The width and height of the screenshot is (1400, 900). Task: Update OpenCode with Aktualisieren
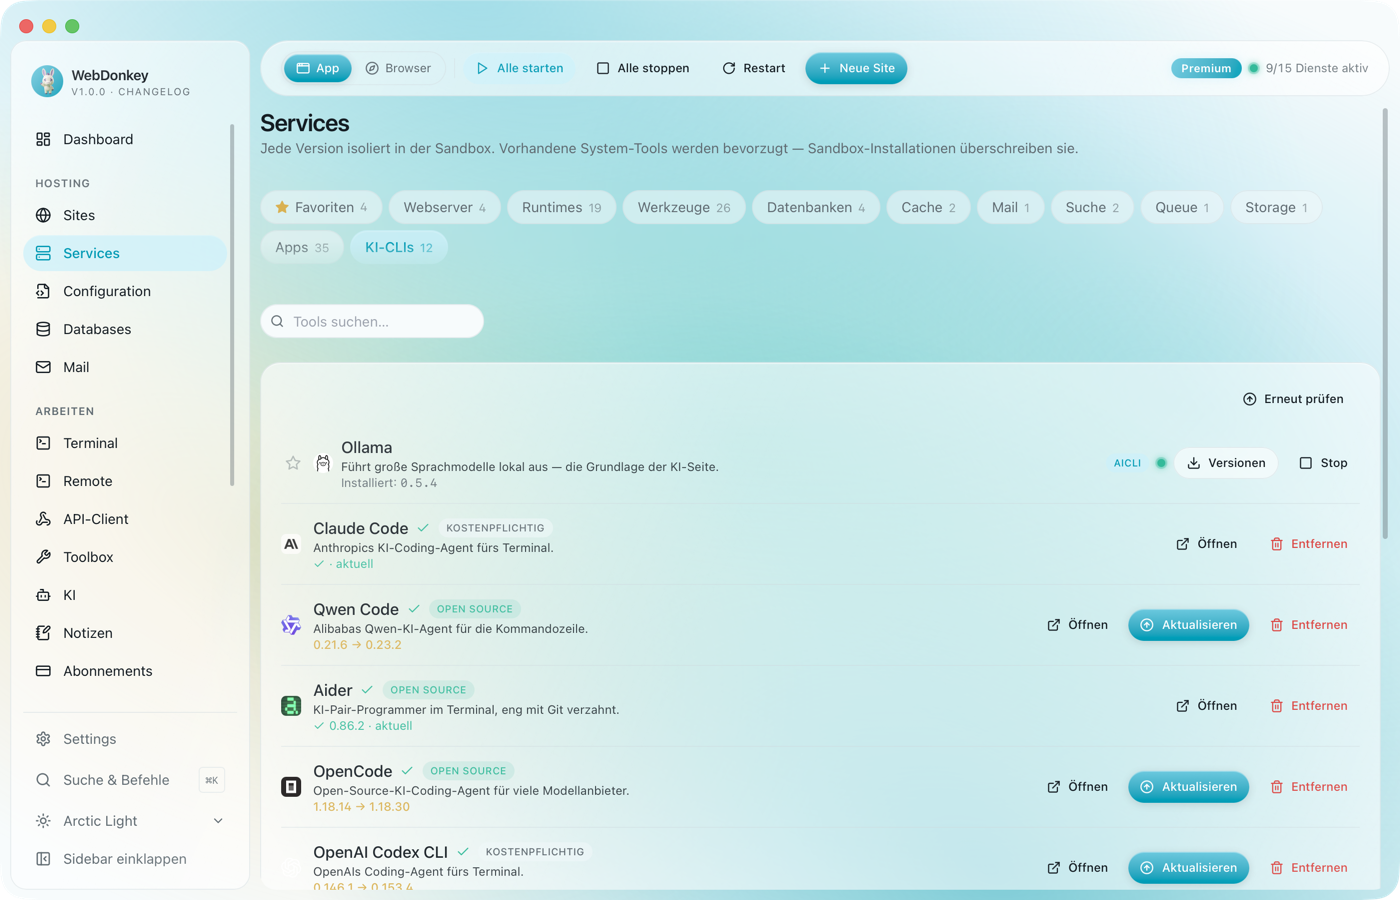click(1189, 787)
